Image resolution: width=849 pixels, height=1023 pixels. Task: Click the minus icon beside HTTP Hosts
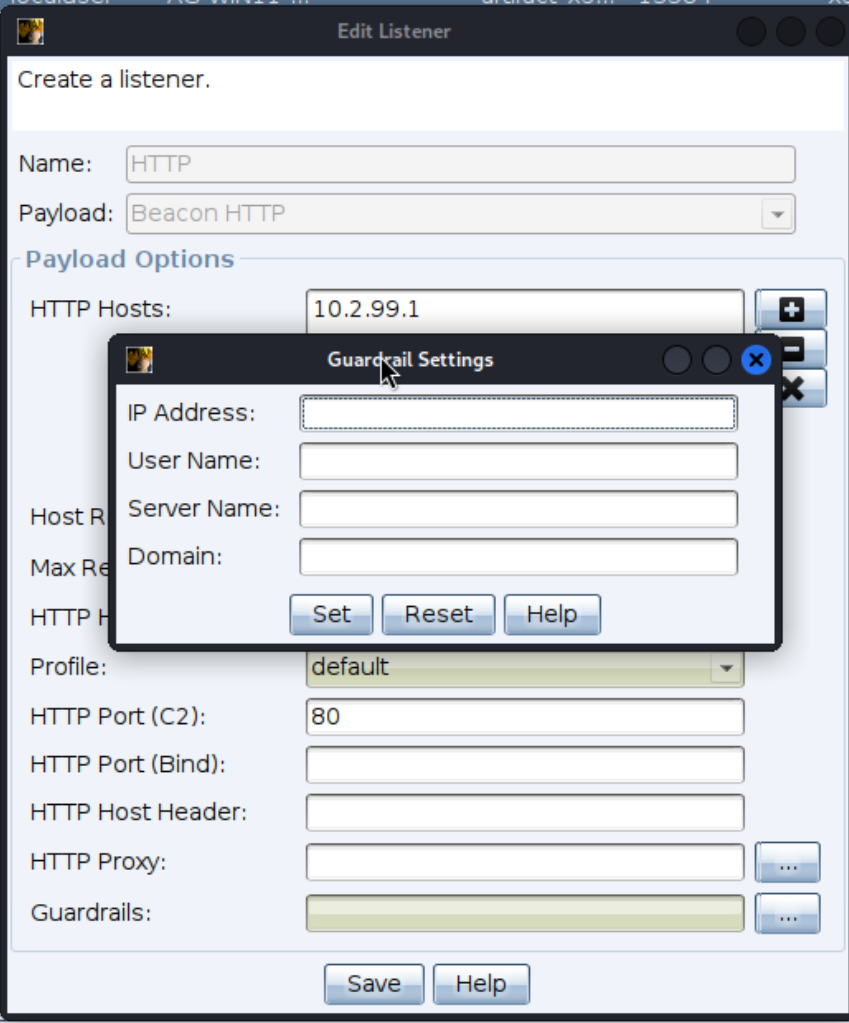tap(804, 349)
